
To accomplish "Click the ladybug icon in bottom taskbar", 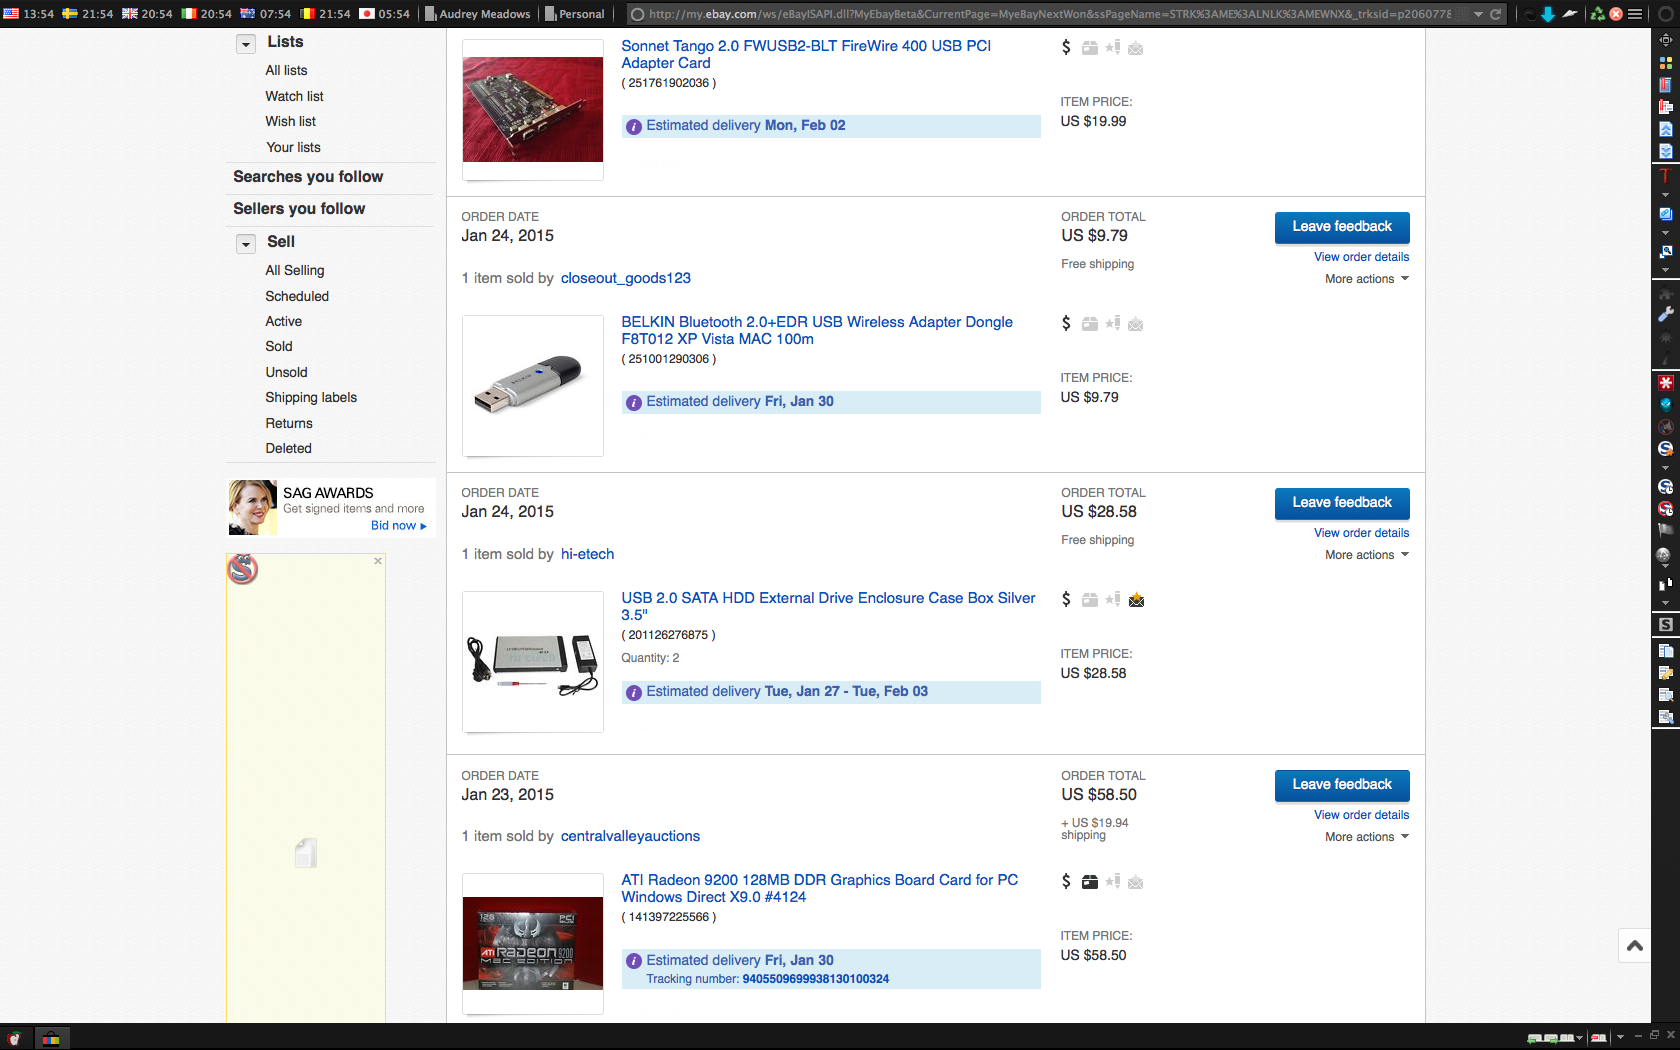I will point(15,1038).
